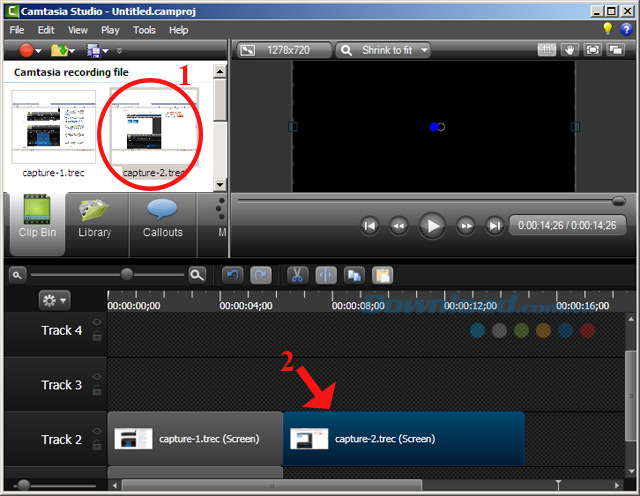The image size is (640, 496).
Task: Toggle visibility eye for Track 4
Action: point(97,322)
